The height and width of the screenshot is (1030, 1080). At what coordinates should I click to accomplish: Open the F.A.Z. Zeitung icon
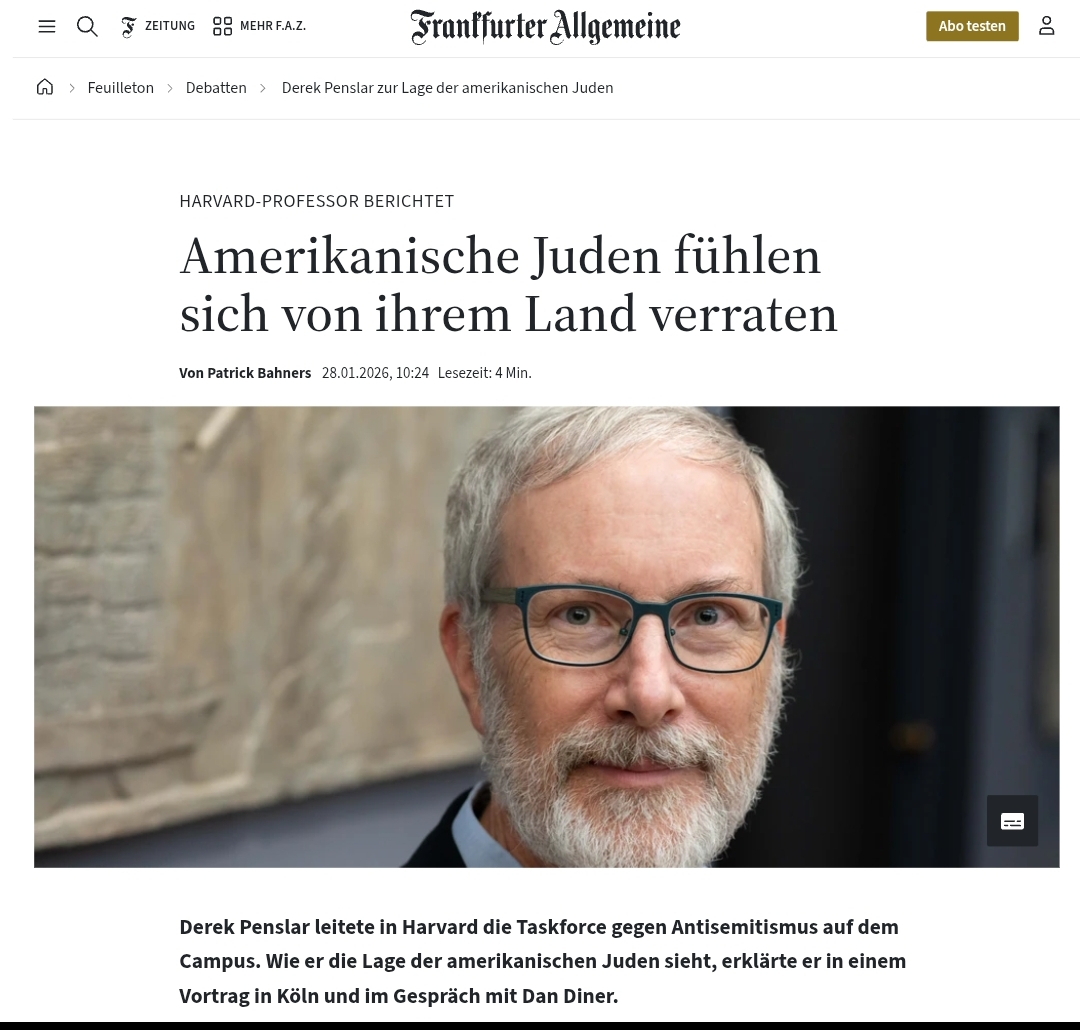pyautogui.click(x=128, y=26)
